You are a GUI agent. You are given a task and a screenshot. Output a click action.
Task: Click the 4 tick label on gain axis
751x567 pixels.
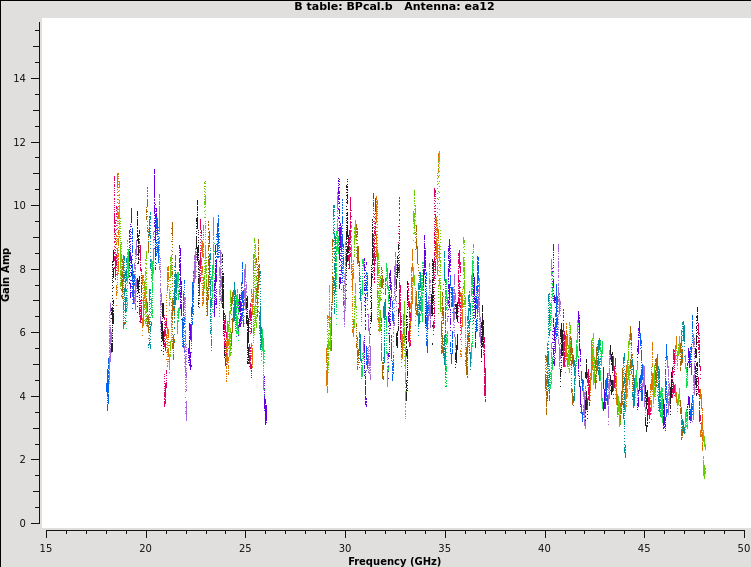point(24,396)
